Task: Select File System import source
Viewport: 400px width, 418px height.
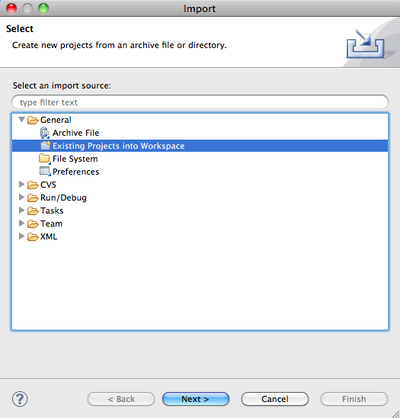Action: (75, 159)
